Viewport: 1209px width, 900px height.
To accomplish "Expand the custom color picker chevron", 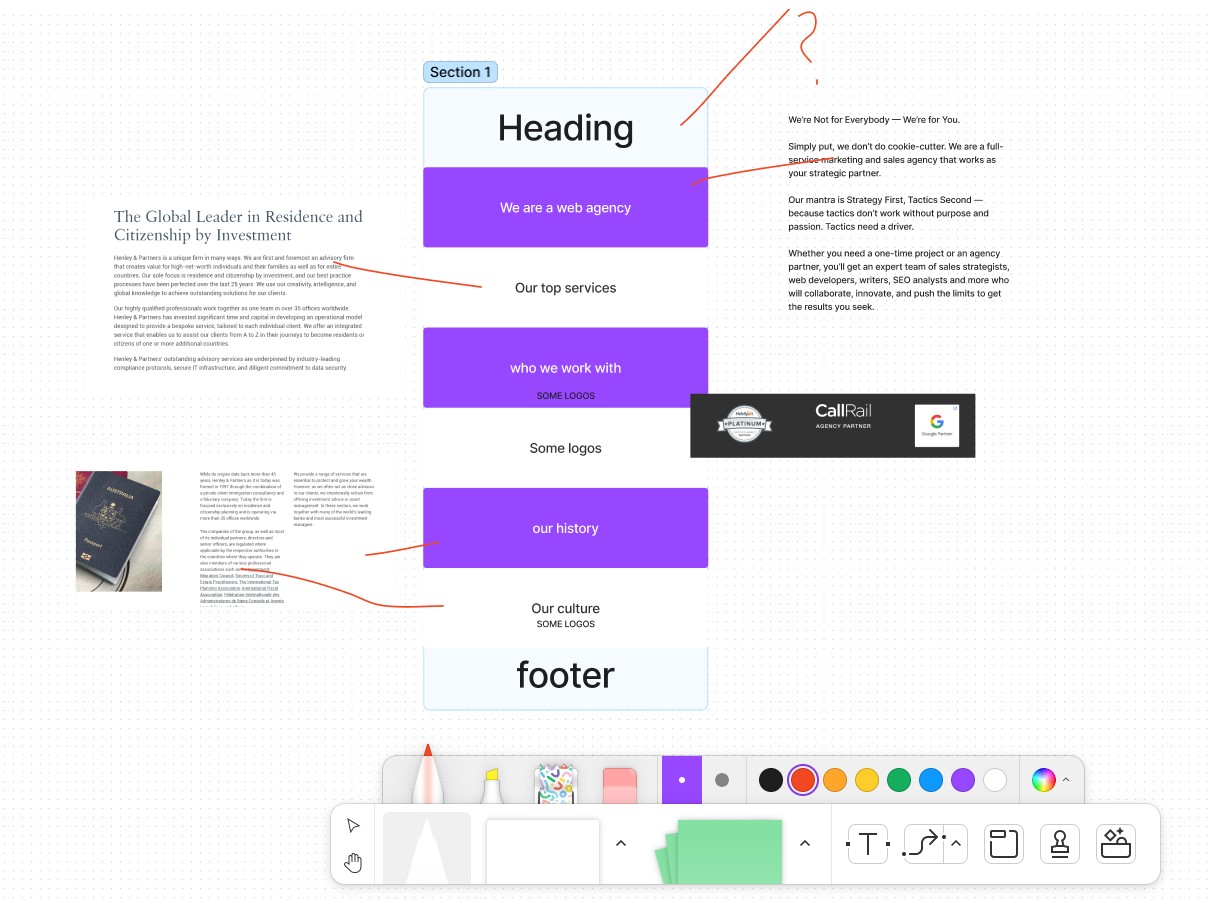I will [x=1066, y=780].
